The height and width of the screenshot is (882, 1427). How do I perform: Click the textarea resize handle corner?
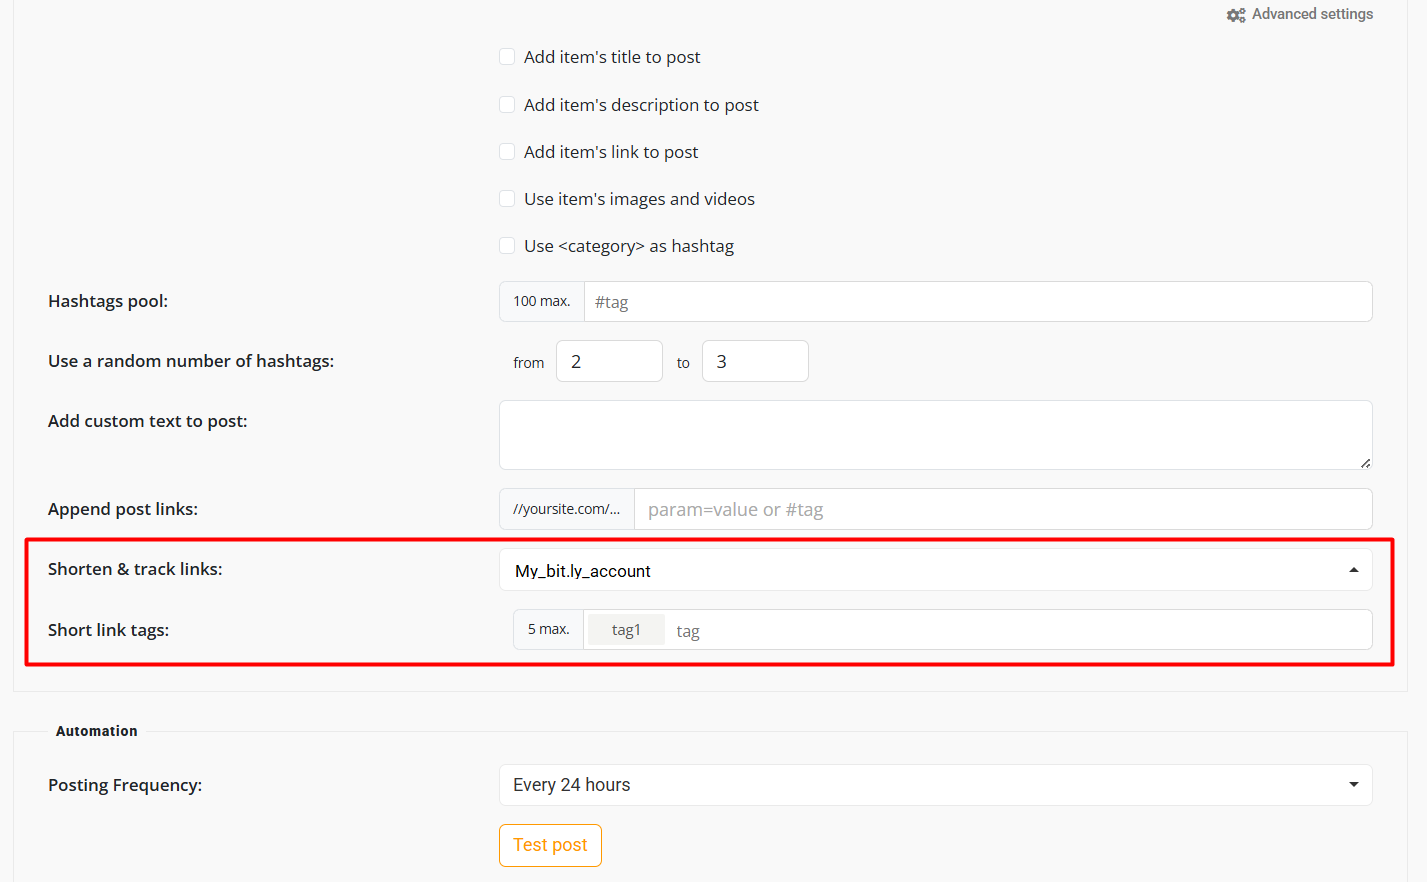pos(1365,462)
